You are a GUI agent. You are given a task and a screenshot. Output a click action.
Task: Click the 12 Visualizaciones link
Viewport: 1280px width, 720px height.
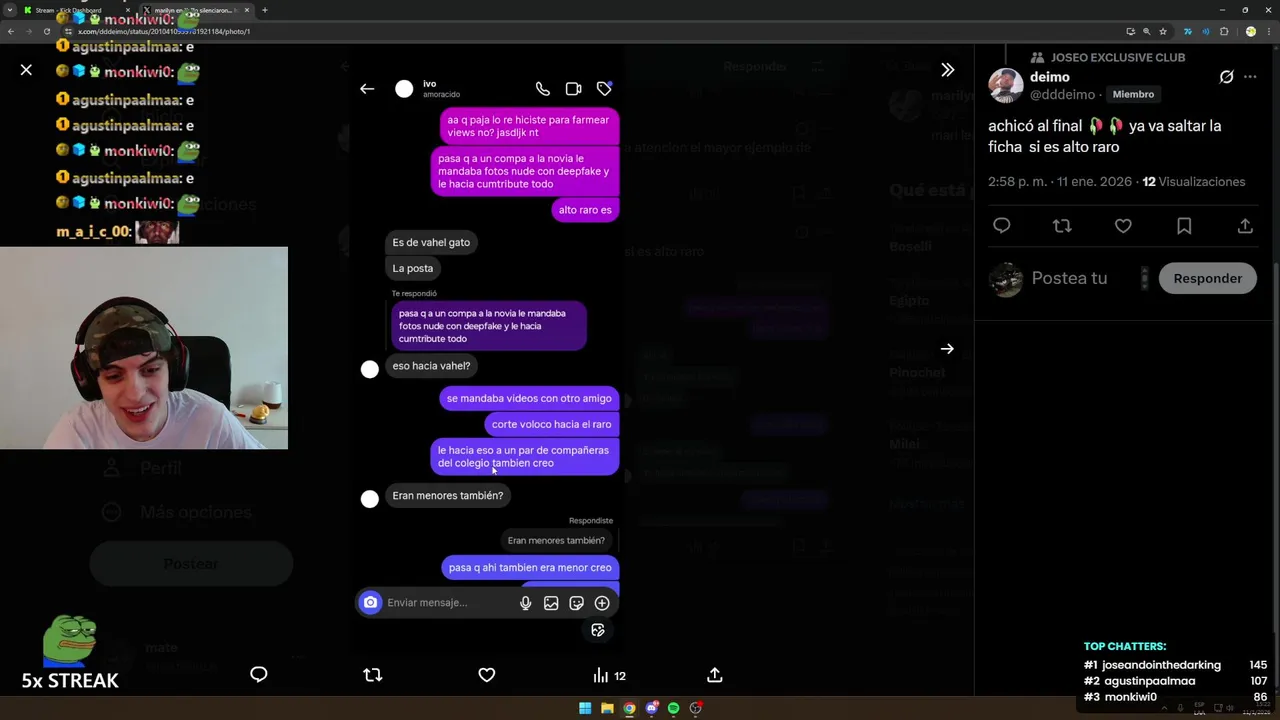pos(1193,182)
